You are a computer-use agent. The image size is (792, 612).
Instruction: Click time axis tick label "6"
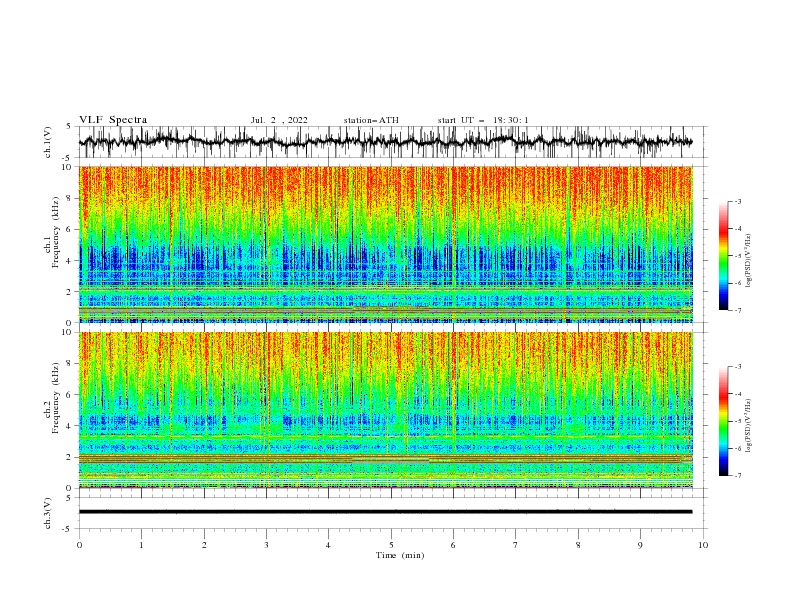(x=453, y=545)
